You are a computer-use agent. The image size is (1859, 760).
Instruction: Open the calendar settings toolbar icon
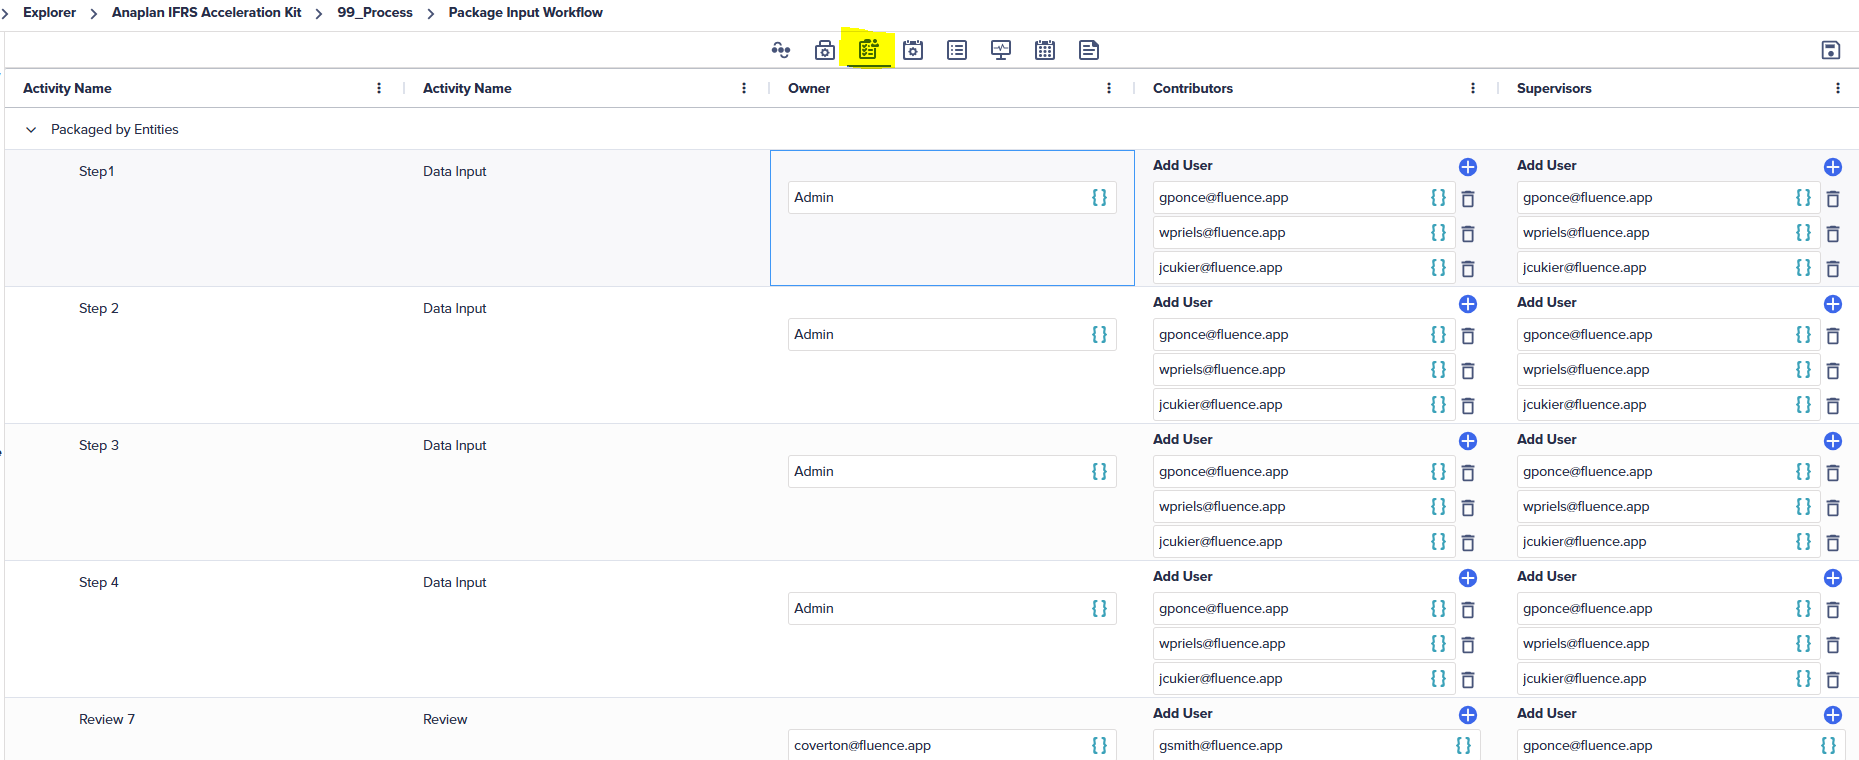[x=913, y=50]
